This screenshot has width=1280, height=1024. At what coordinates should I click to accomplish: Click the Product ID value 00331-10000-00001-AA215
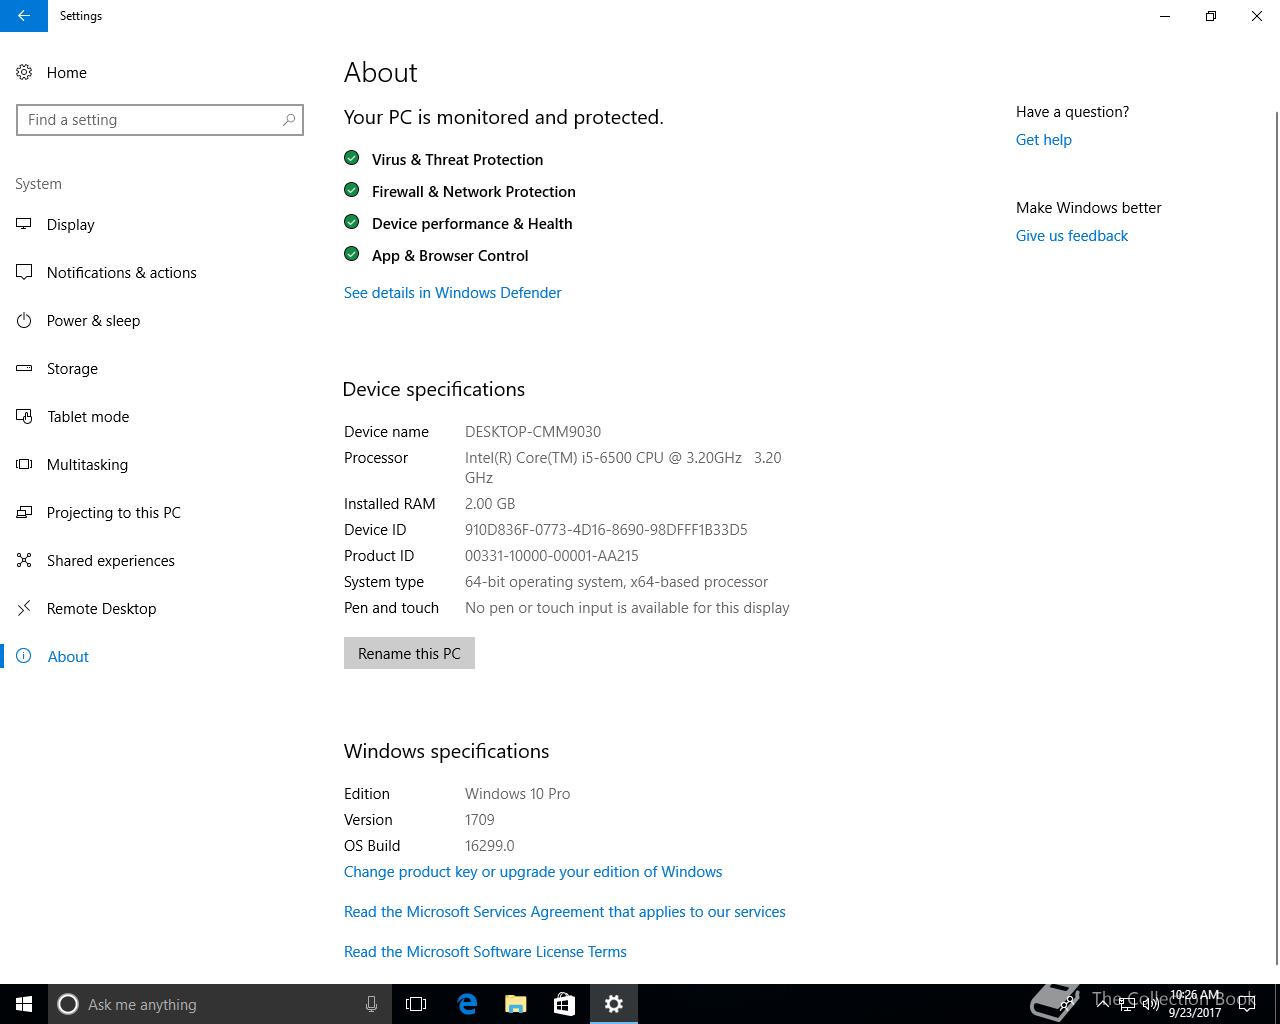pos(551,556)
